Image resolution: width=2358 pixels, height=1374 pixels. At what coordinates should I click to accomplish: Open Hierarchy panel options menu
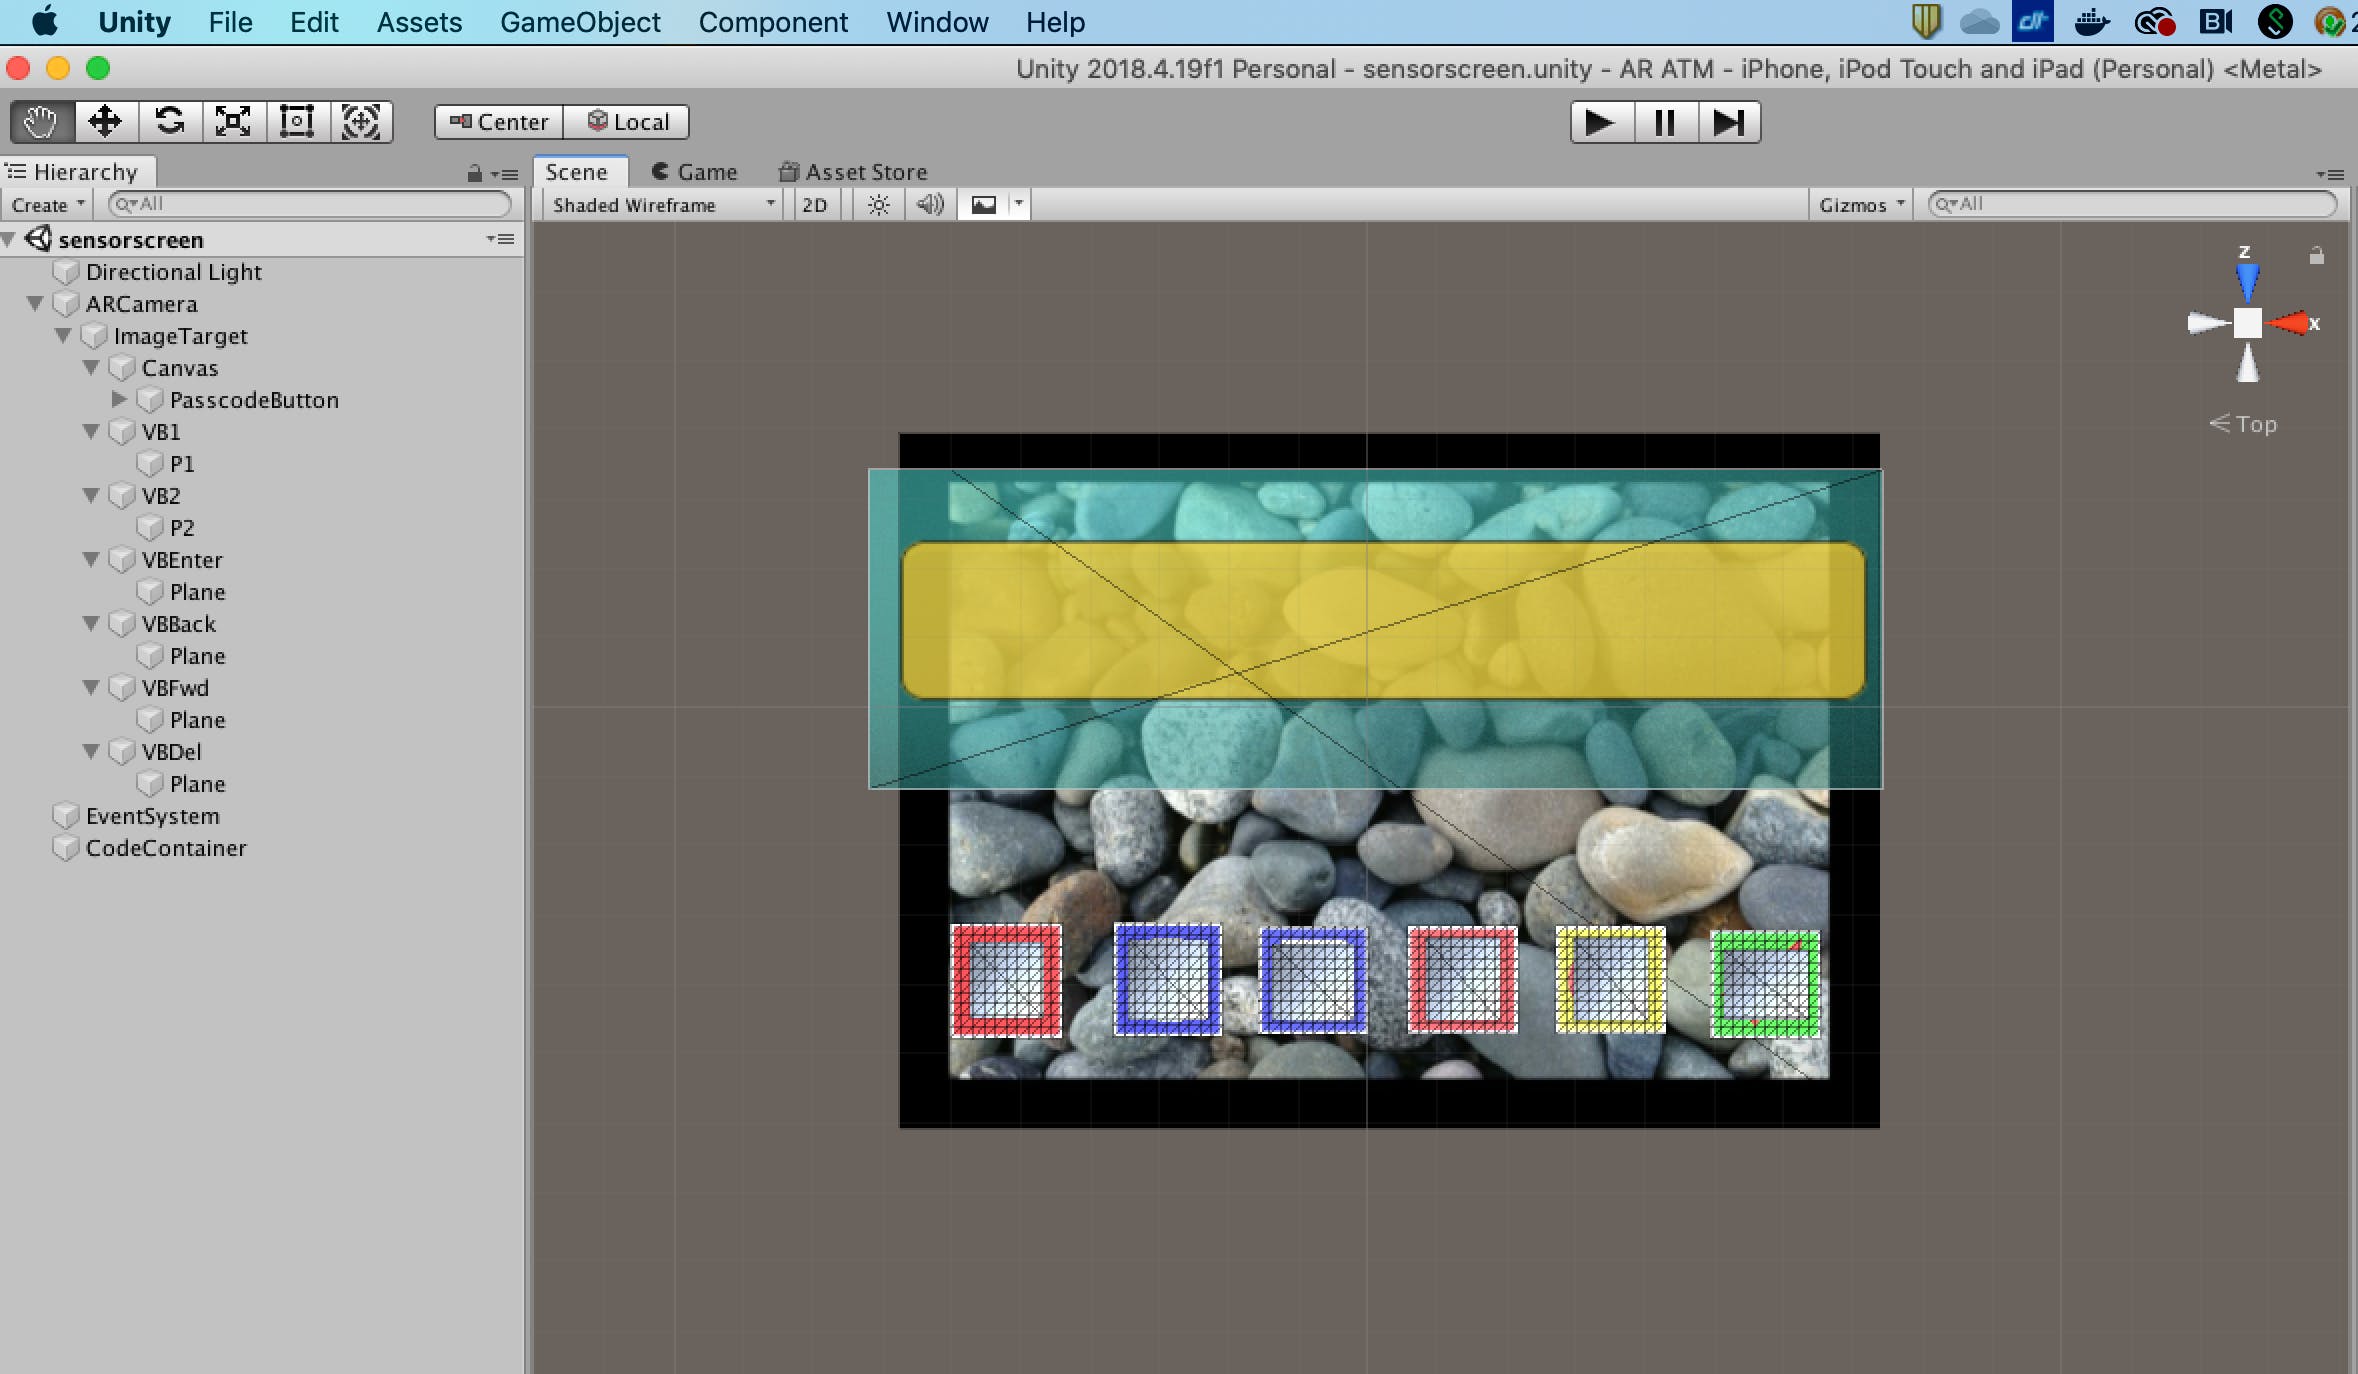click(506, 174)
